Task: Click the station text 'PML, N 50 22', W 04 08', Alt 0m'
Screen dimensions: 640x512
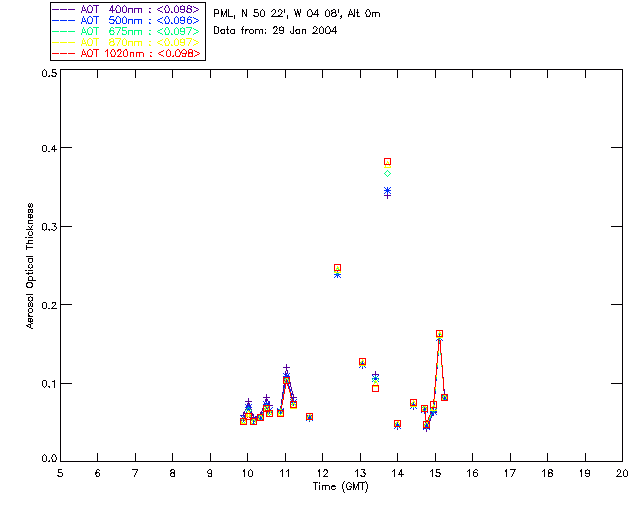Action: [x=297, y=13]
